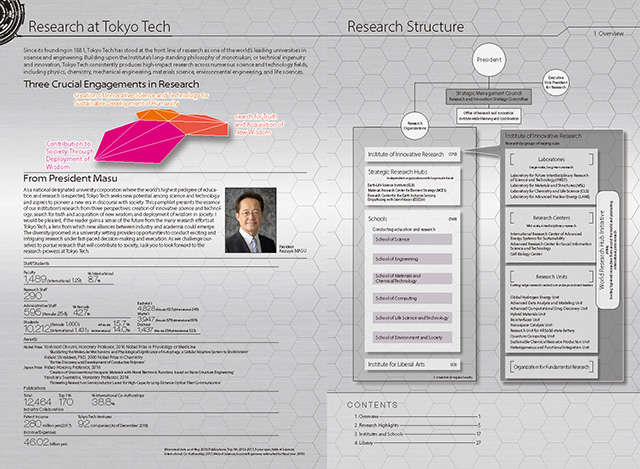Viewport: 640px width, 469px height.
Task: Click the red polygon in the diagram
Action: pyautogui.click(x=200, y=125)
